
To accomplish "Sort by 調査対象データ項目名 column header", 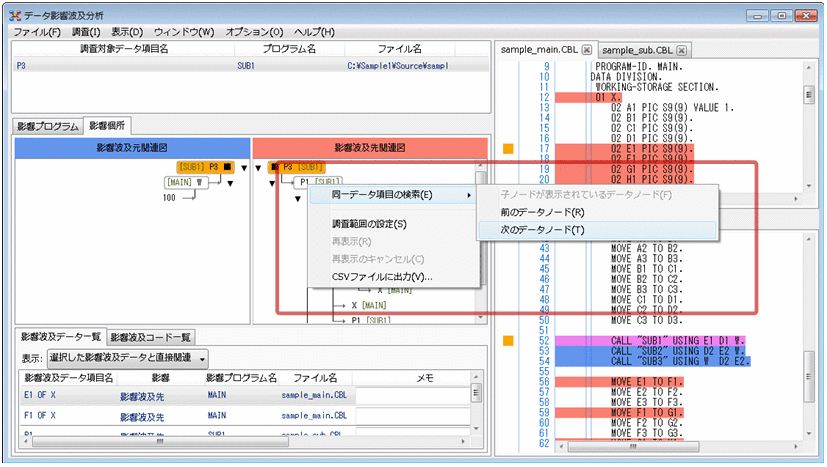I will [124, 49].
